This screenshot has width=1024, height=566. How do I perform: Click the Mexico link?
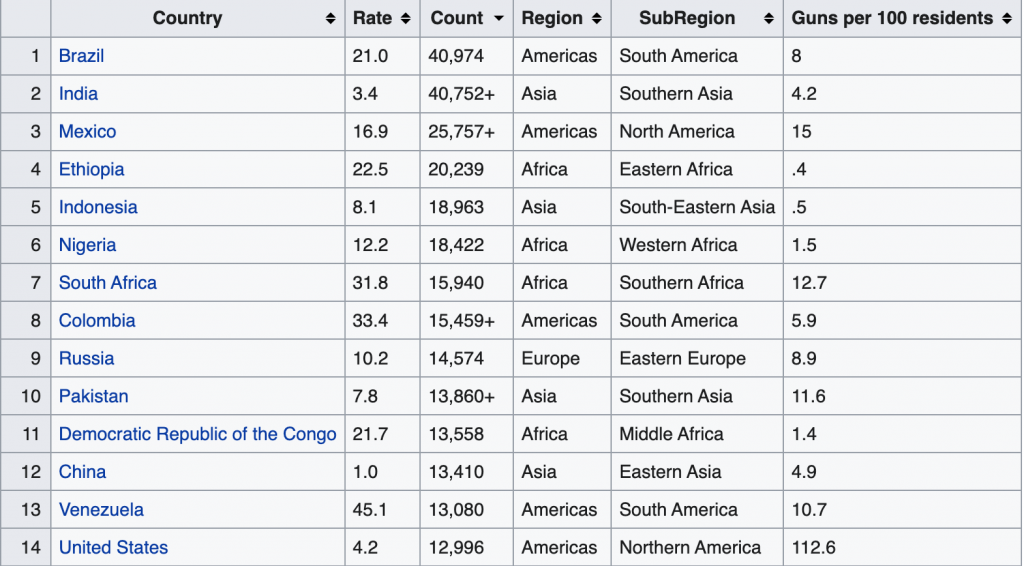[x=87, y=132]
